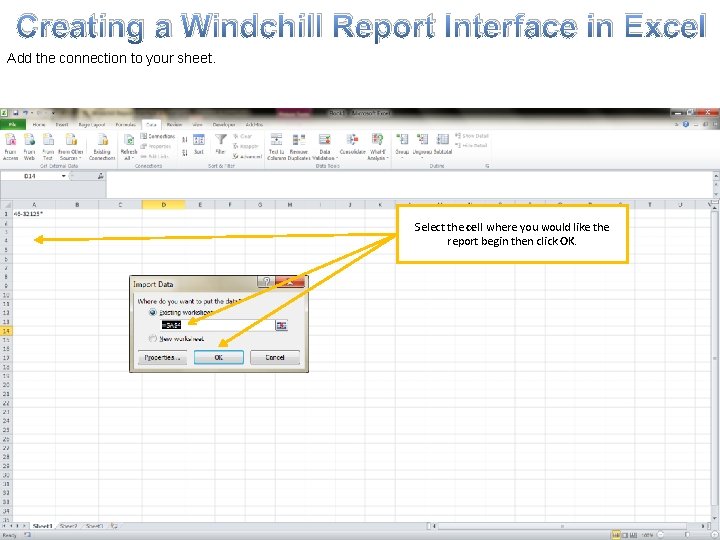
Task: Open the Name Box dropdown arrow
Action: (x=63, y=176)
